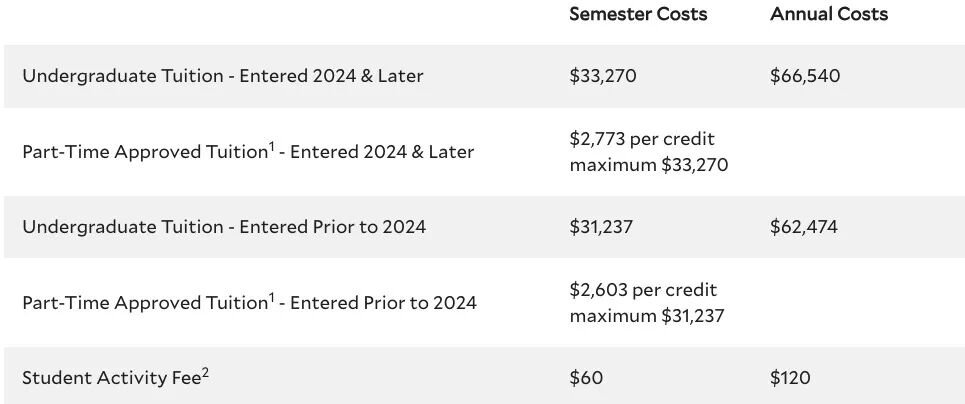Select the Student Activity Fee label
This screenshot has height=404, width=965.
[x=110, y=378]
